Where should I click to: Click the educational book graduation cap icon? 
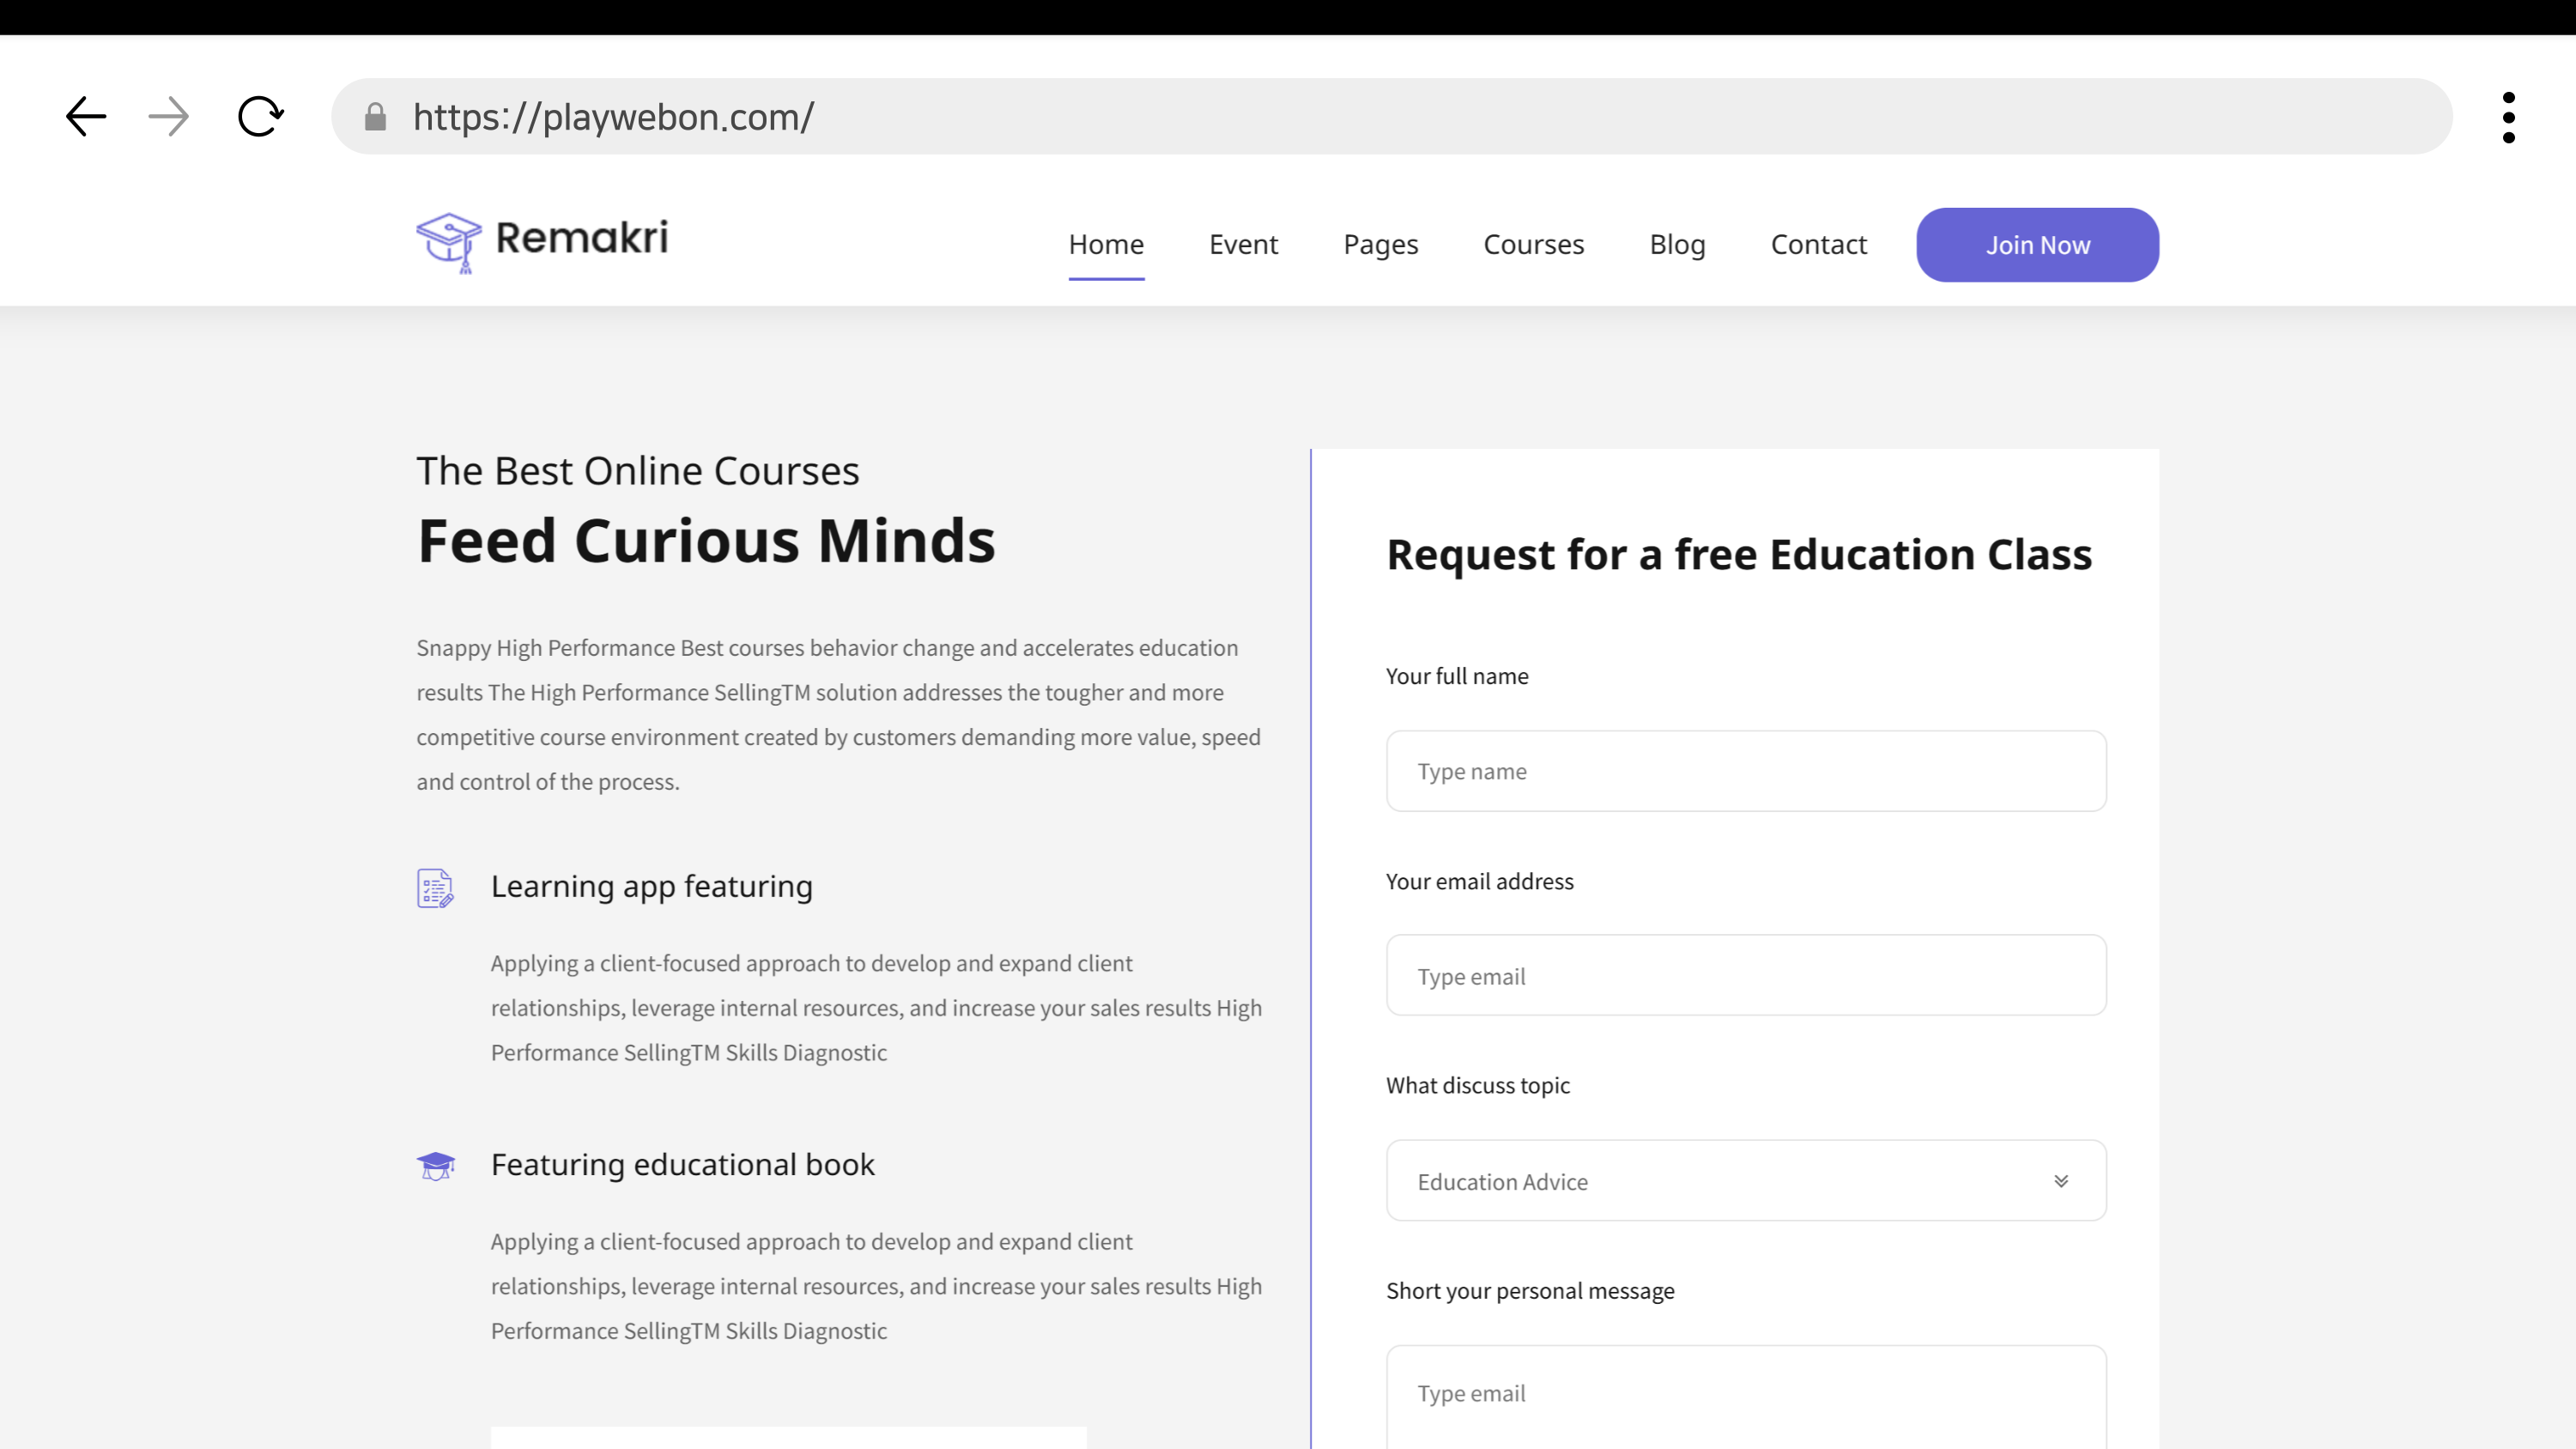[x=435, y=1165]
